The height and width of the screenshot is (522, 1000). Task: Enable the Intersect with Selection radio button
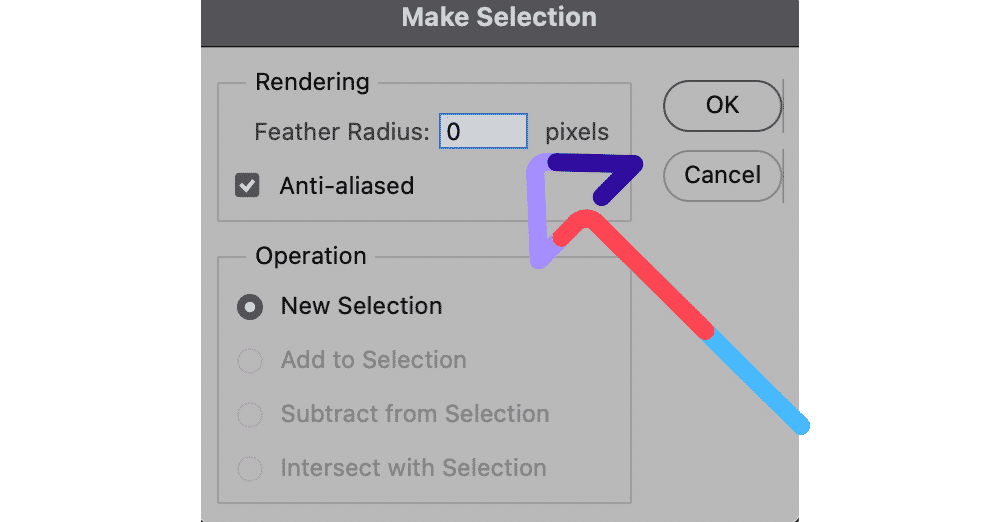249,468
